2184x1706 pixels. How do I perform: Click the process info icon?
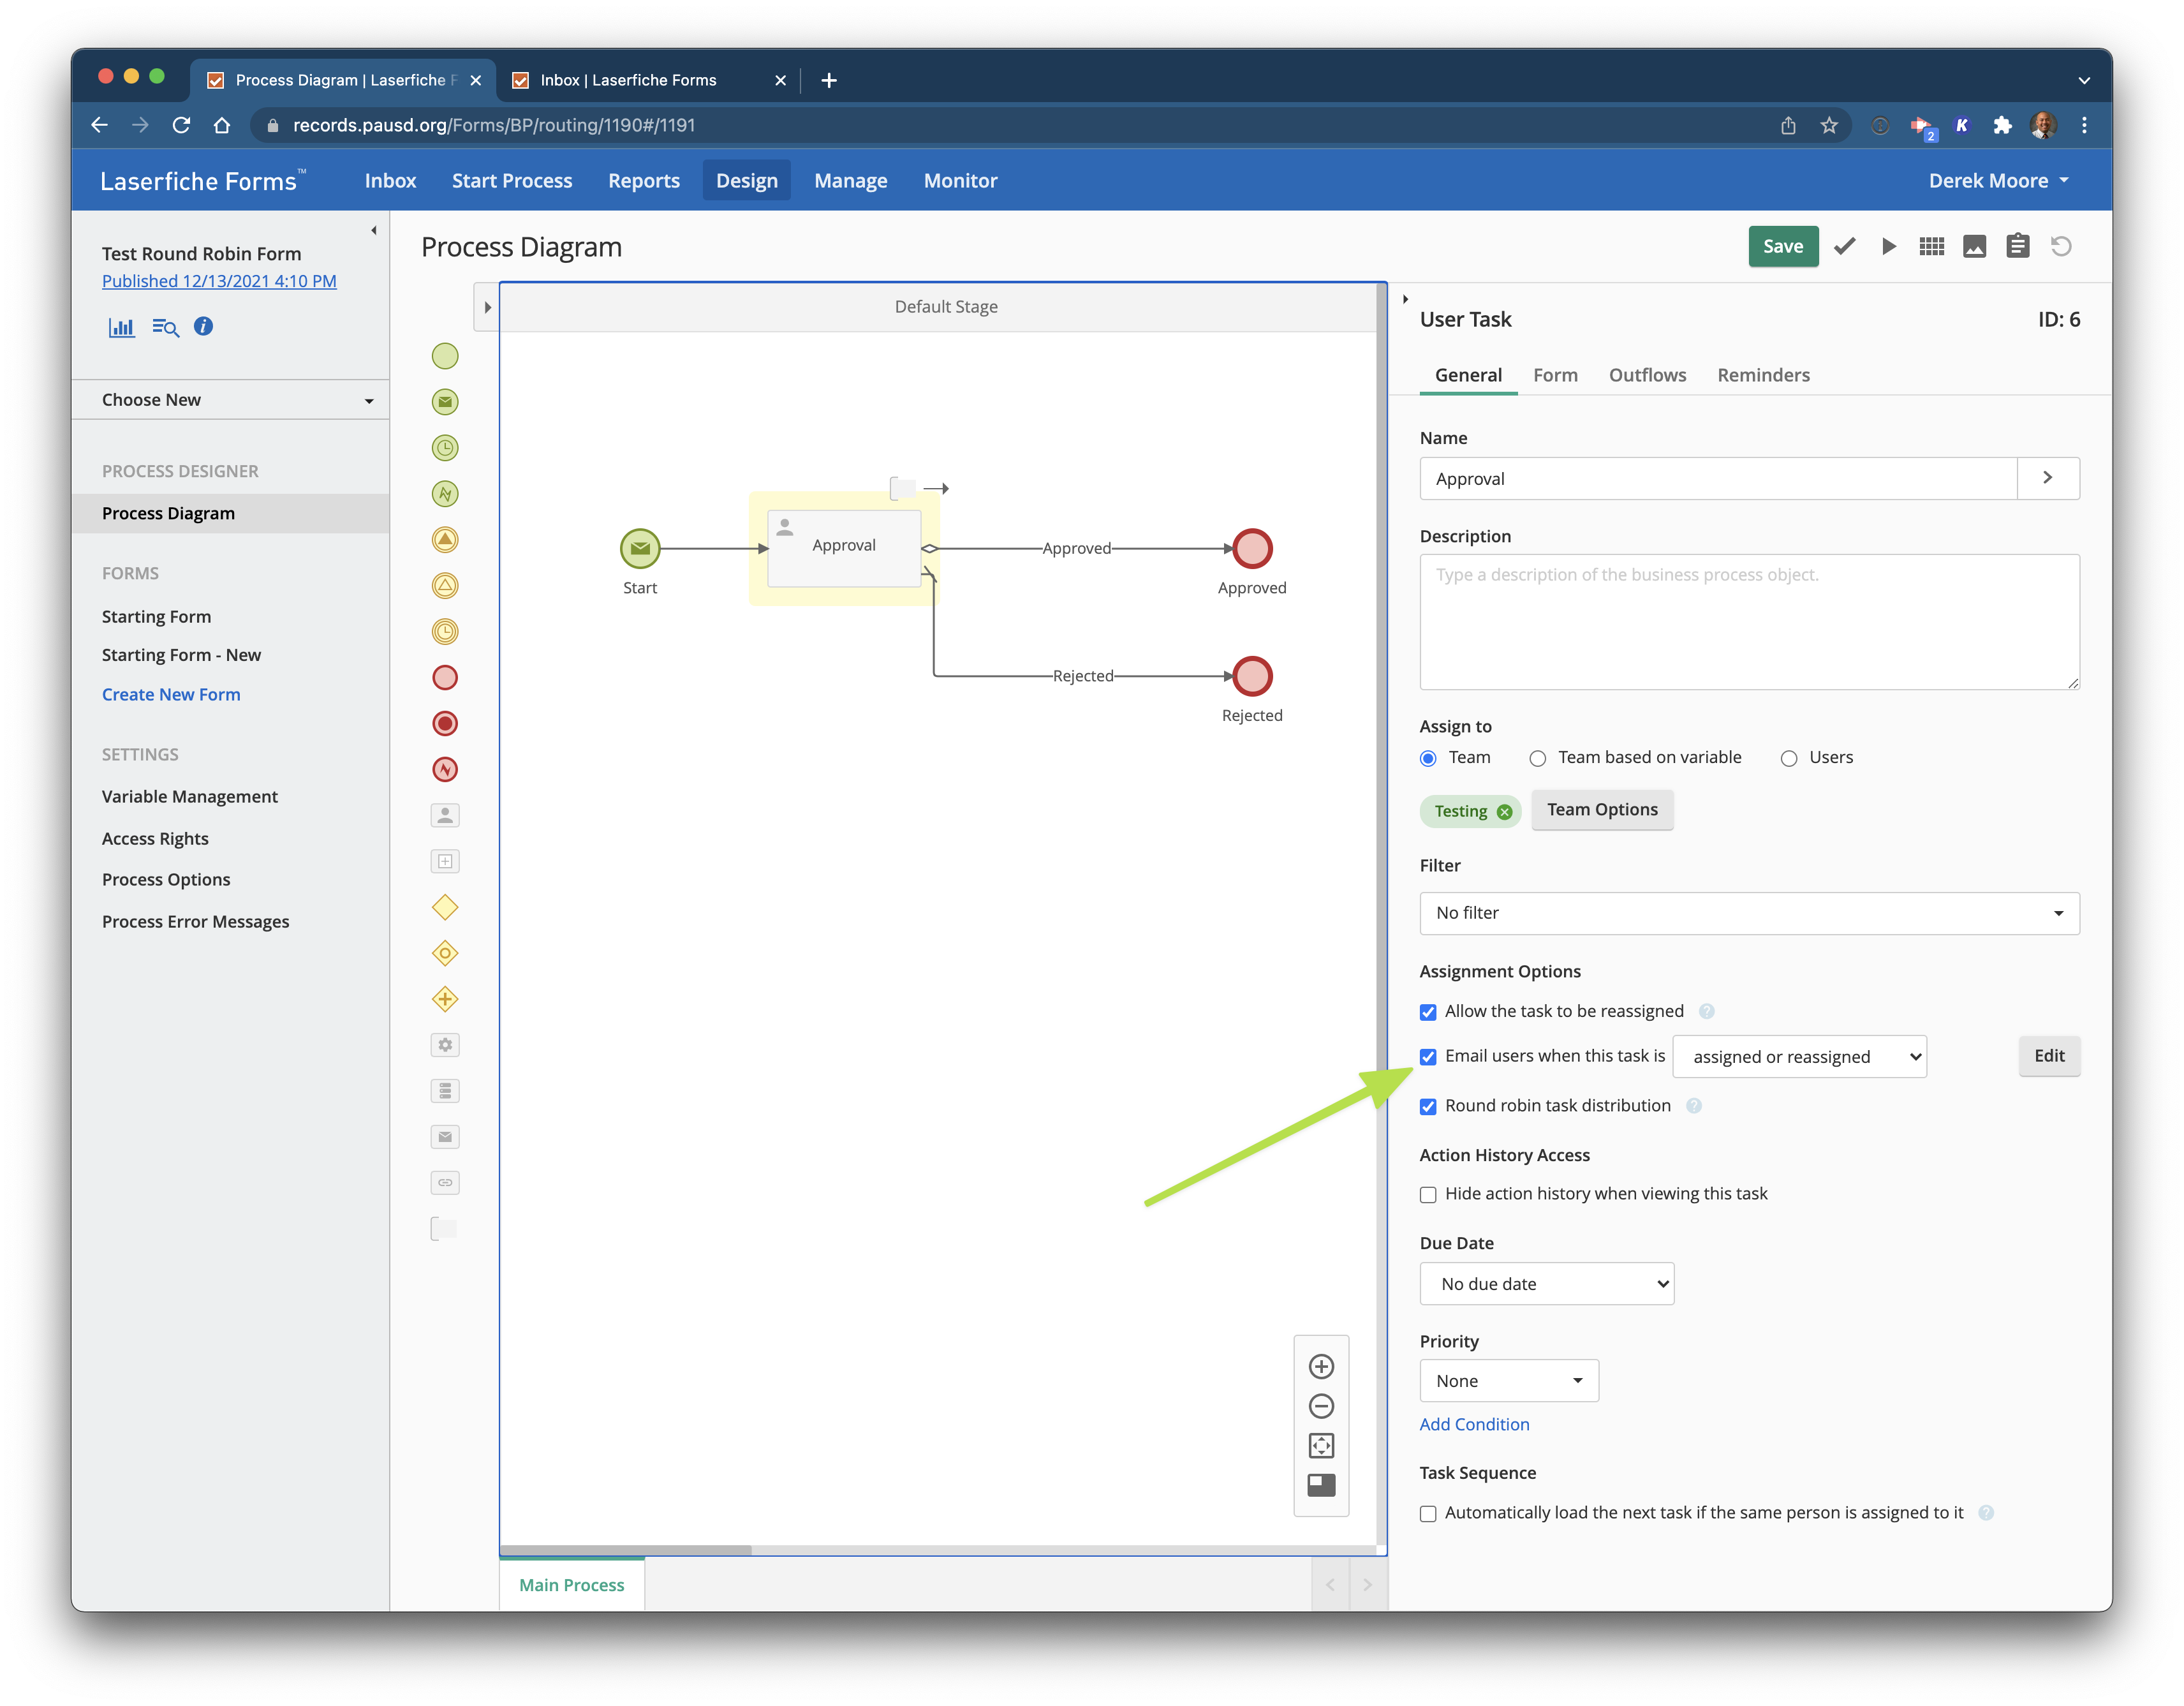[x=203, y=326]
